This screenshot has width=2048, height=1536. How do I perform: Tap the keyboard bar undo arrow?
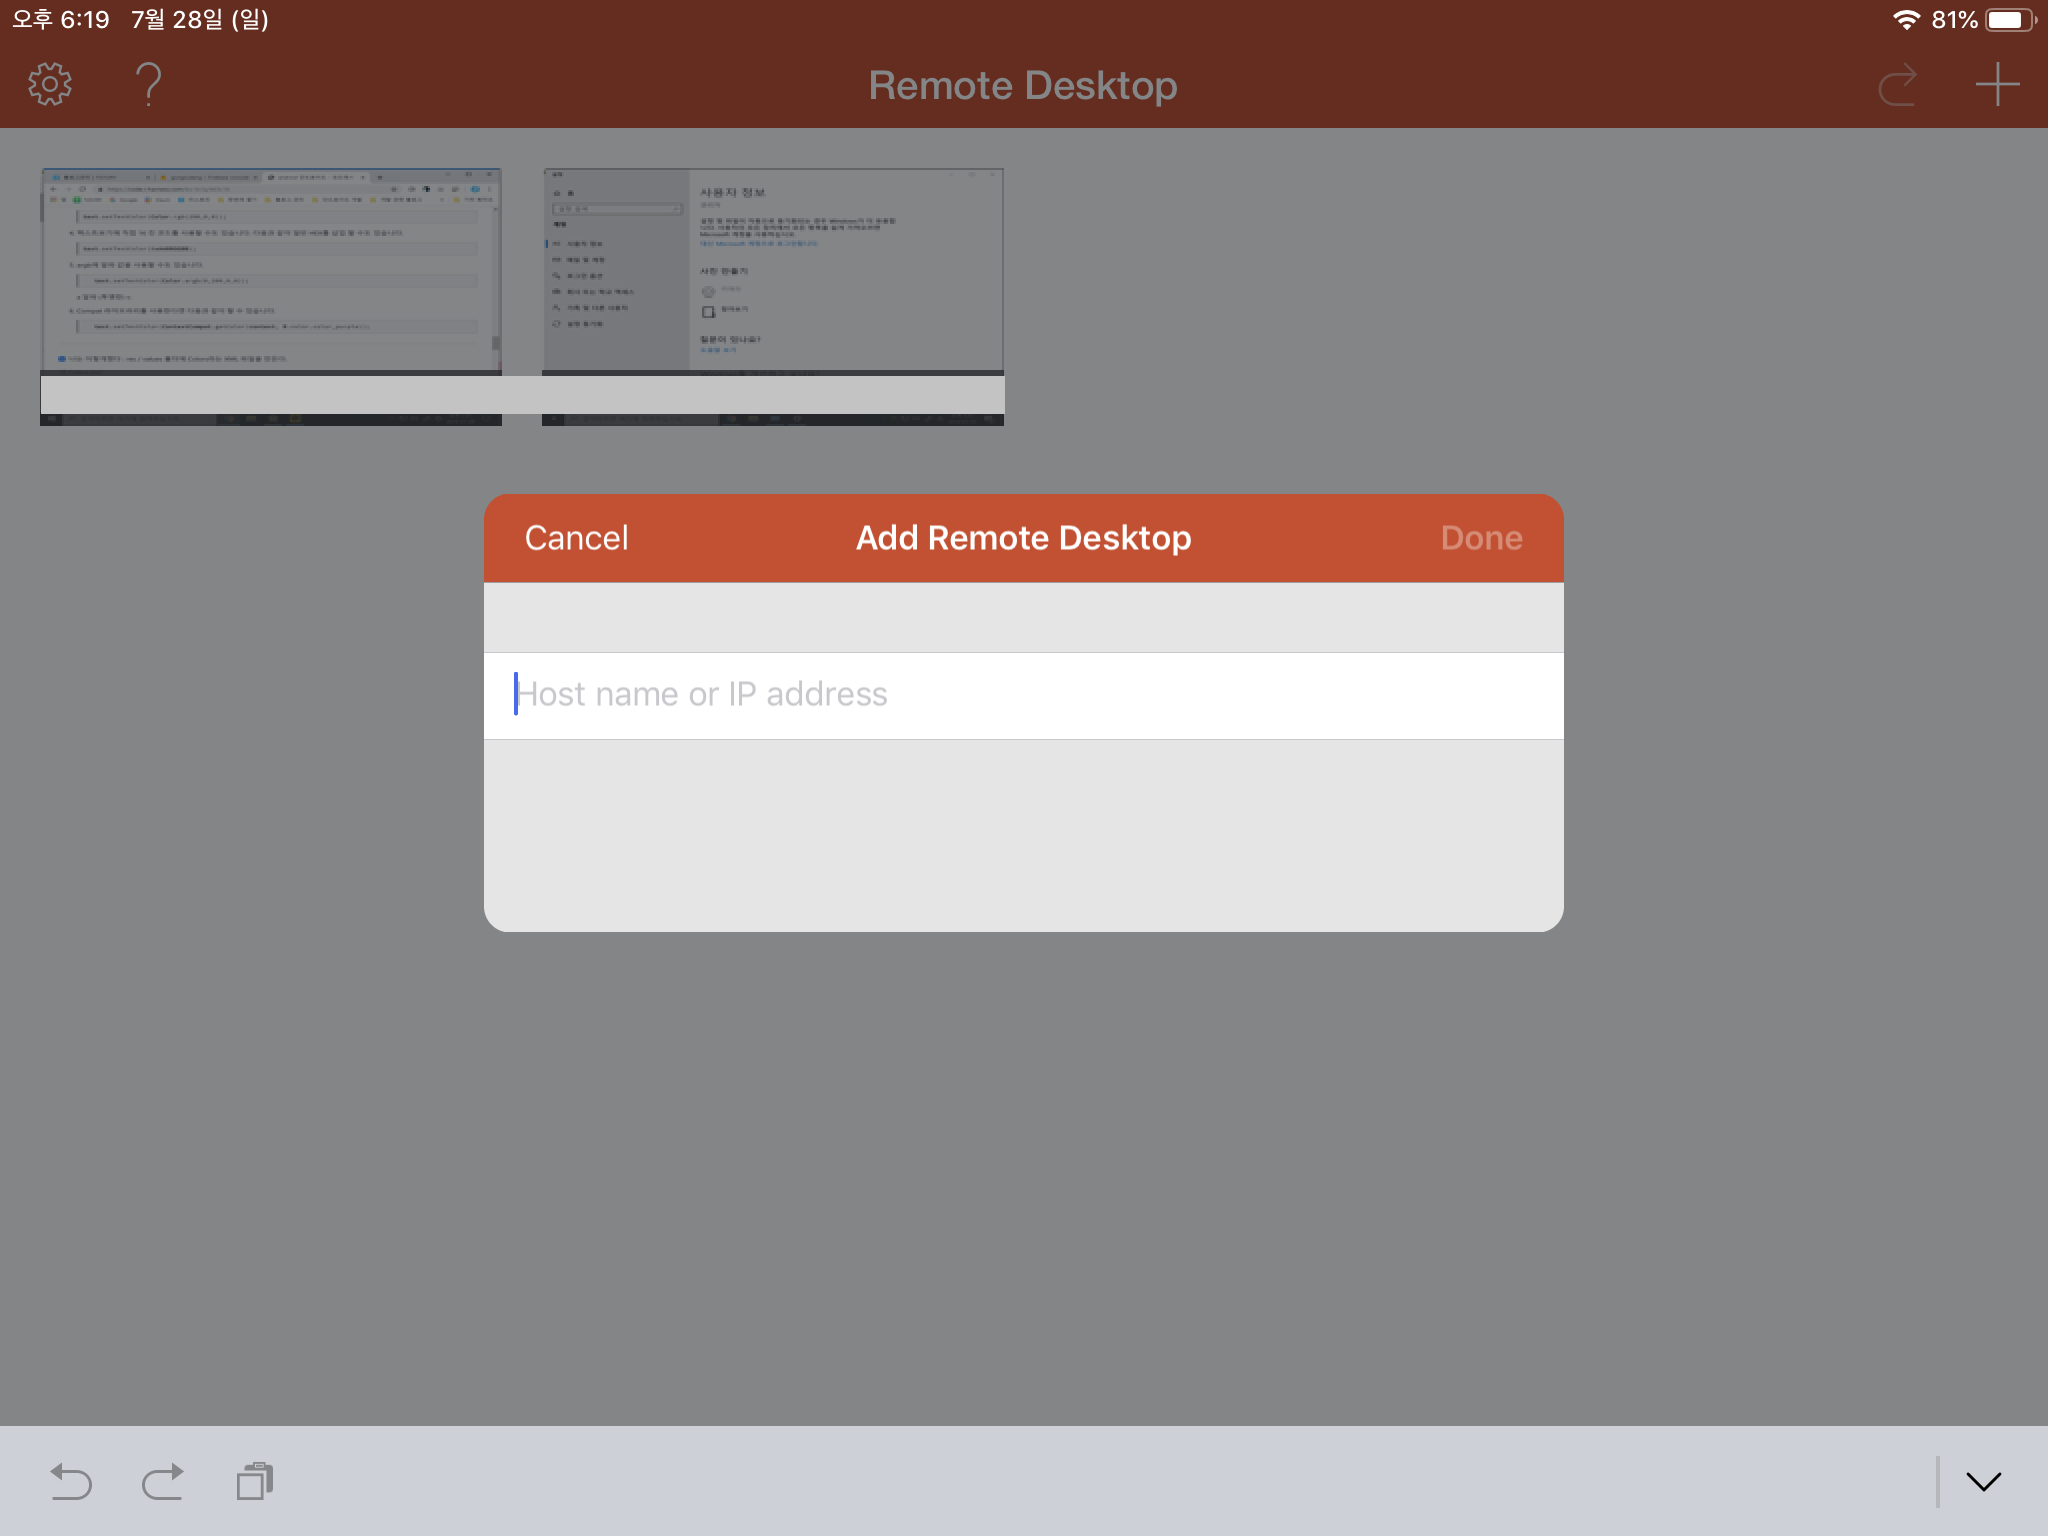(70, 1481)
